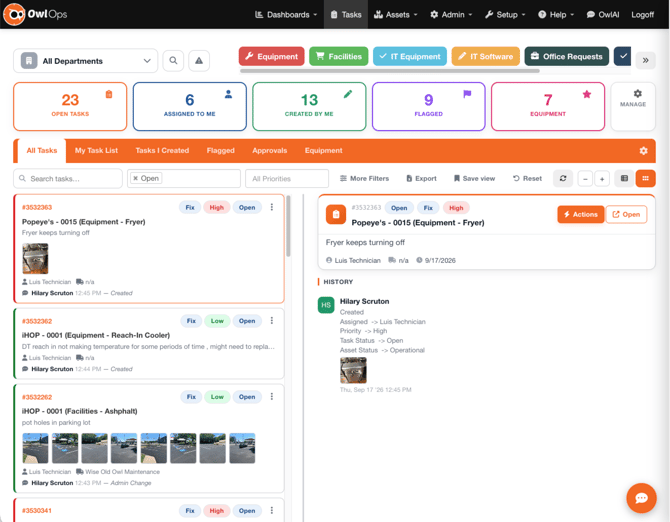This screenshot has height=522, width=670.
Task: Open the orange chat bubble widget
Action: click(x=641, y=498)
